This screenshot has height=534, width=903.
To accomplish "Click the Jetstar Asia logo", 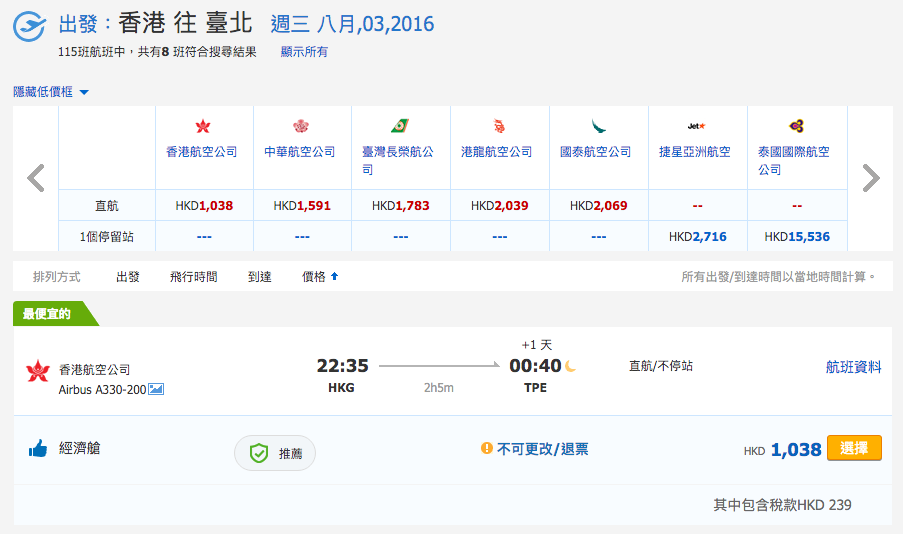I will click(x=697, y=126).
